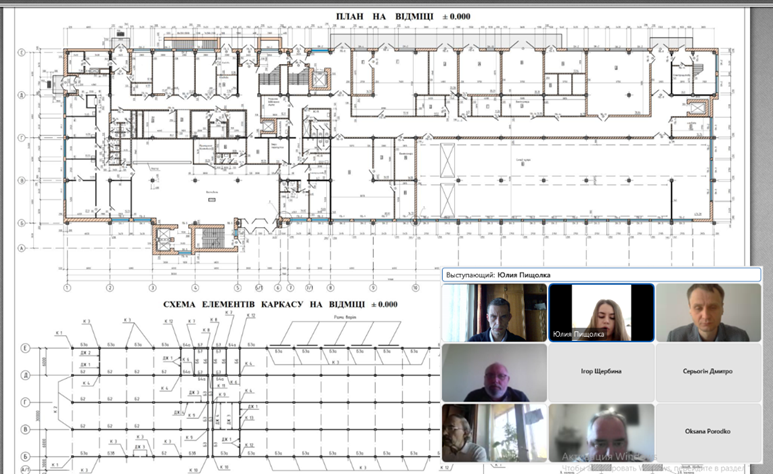Click axis letter 'Б' of the frame scheme
Viewport: 773px width, 474px height.
(25, 457)
